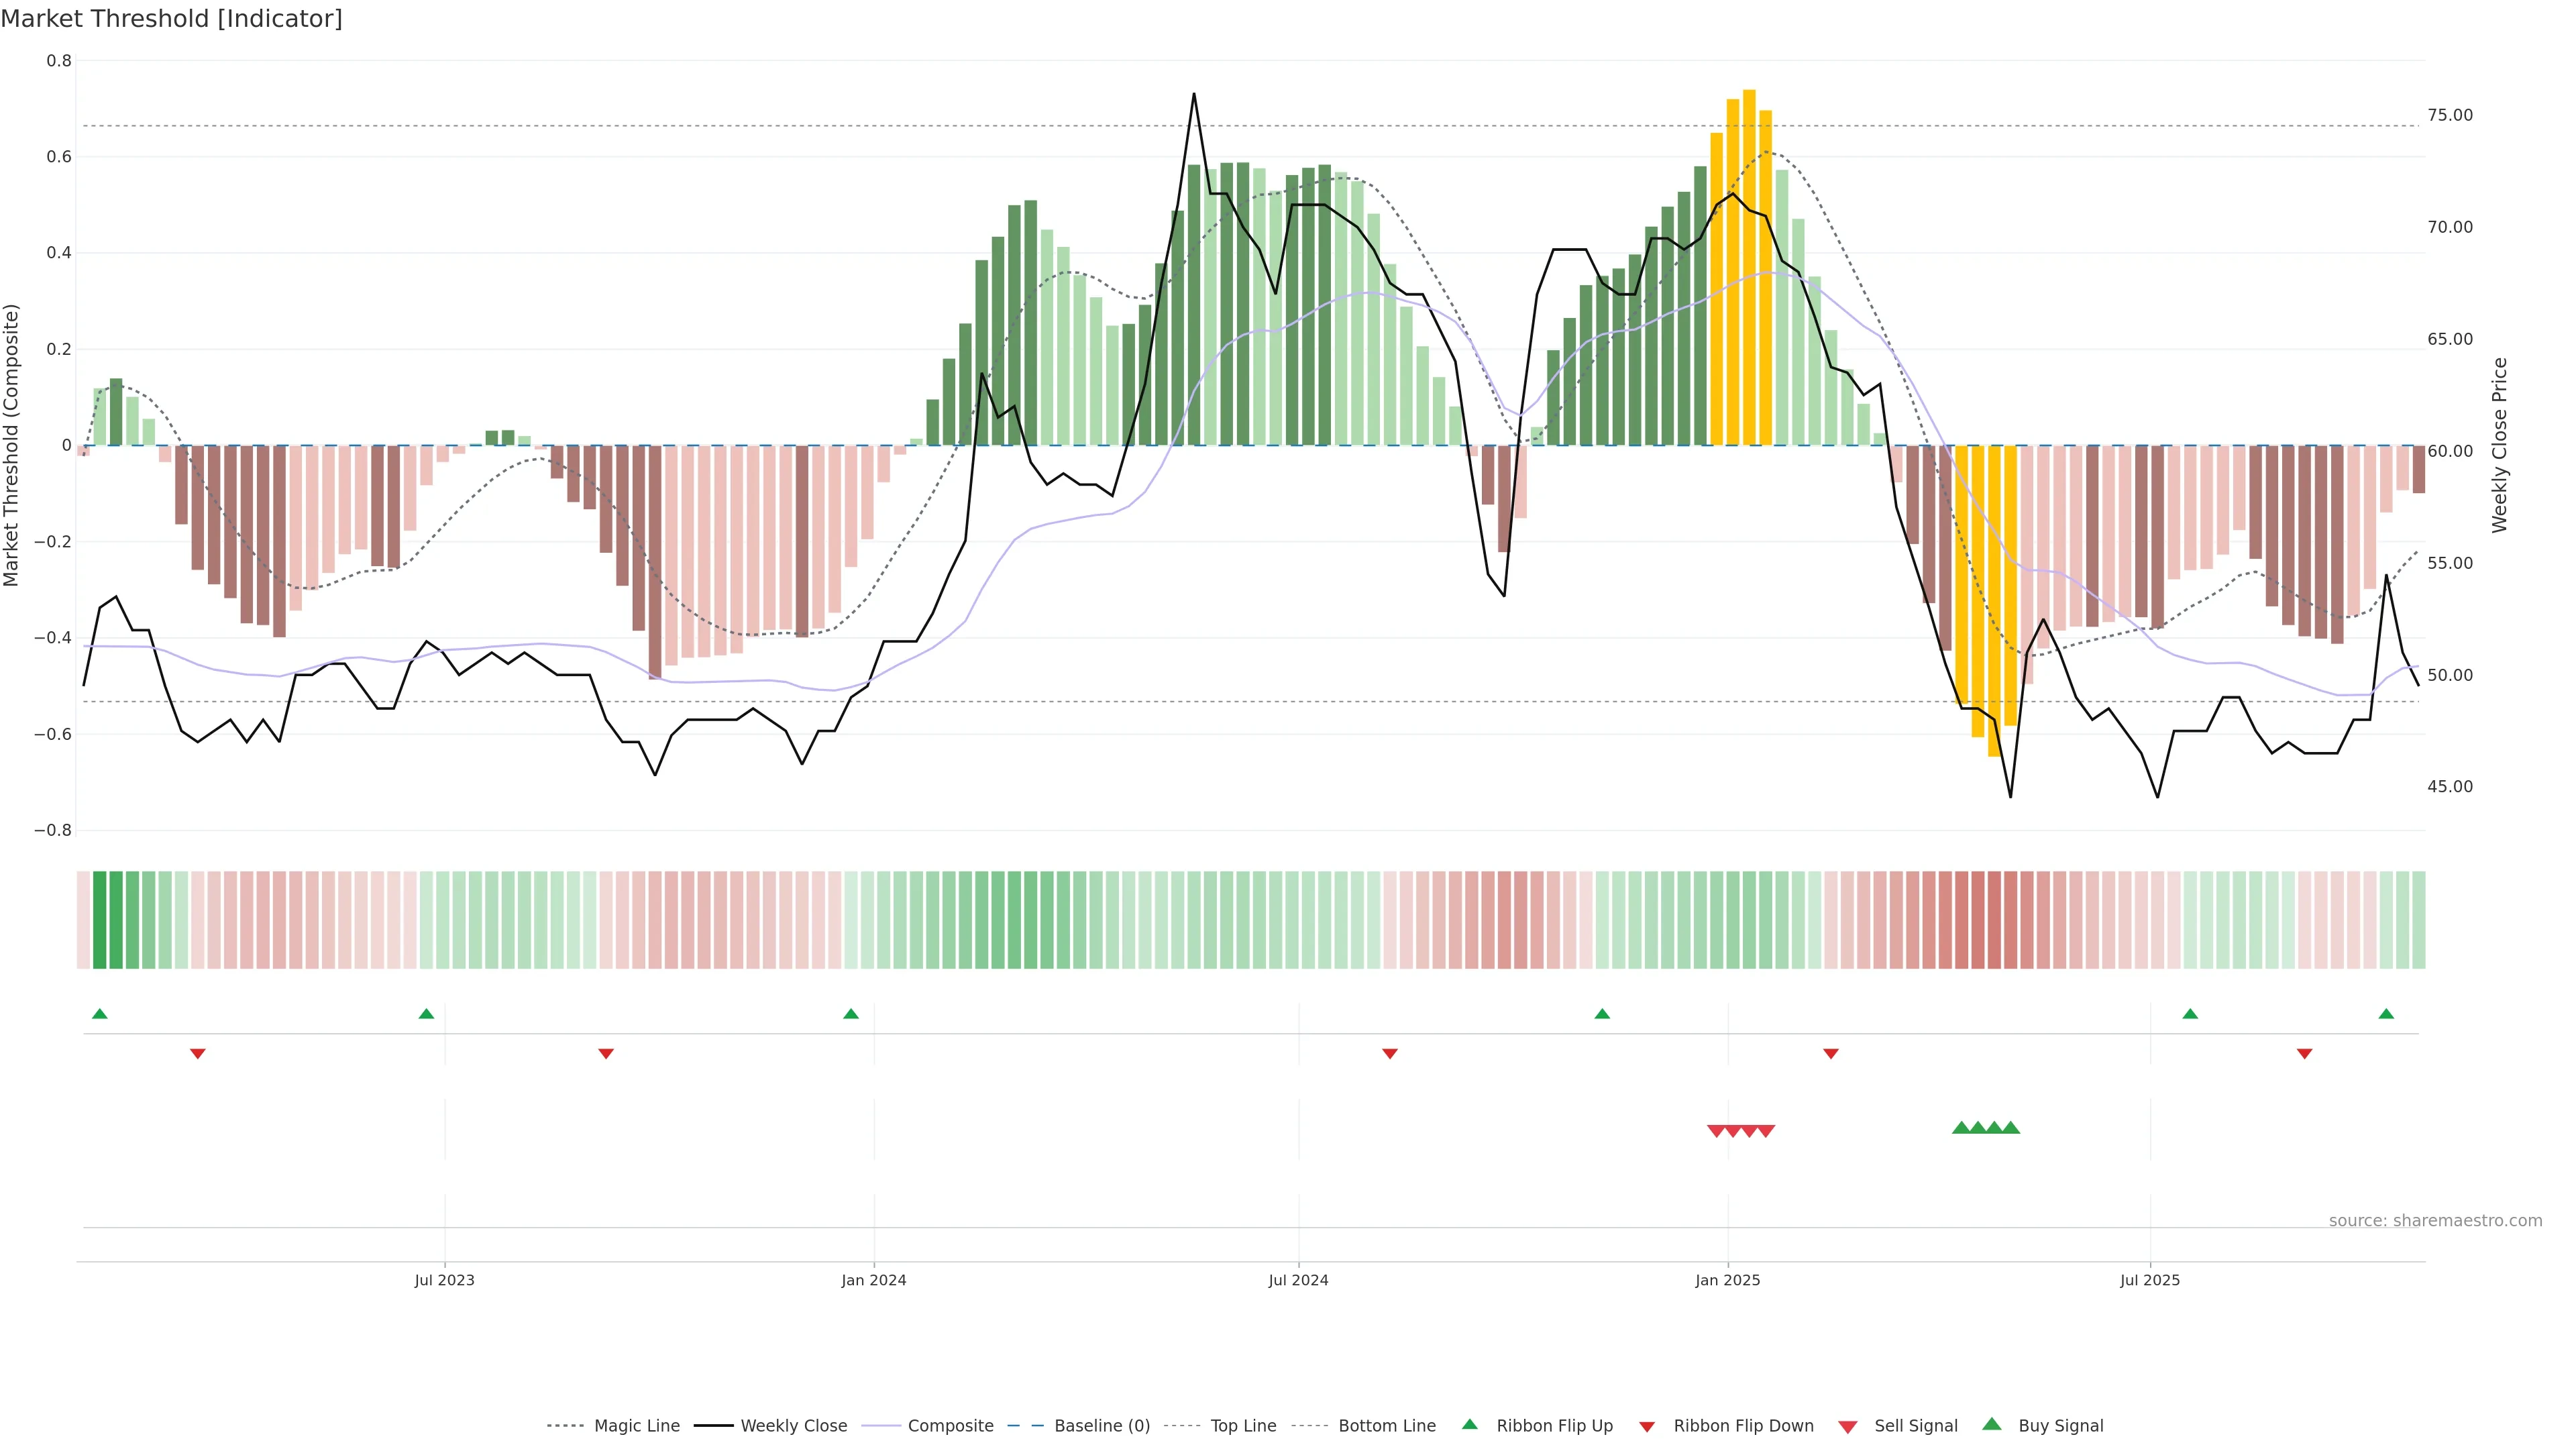The width and height of the screenshot is (2576, 1449).
Task: Hide the Composite line via legend
Action: [950, 1426]
